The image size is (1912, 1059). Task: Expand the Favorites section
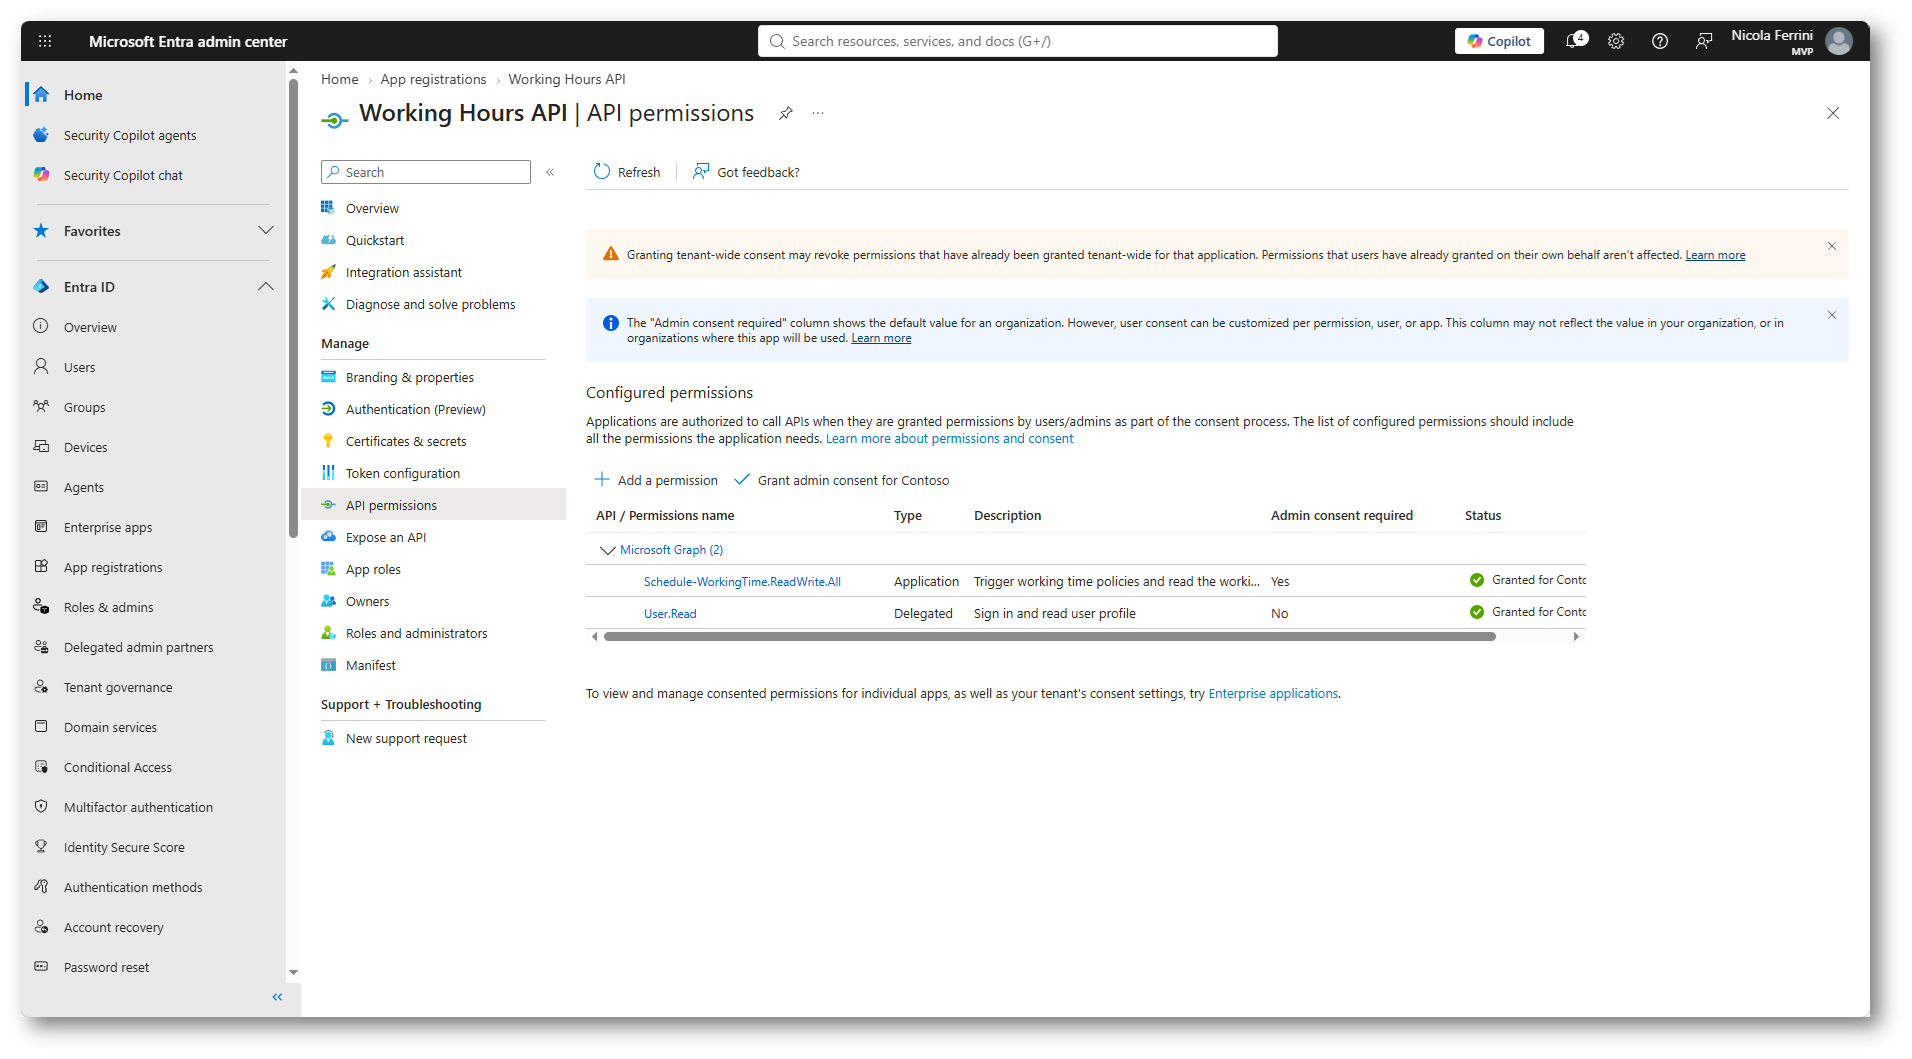click(265, 231)
